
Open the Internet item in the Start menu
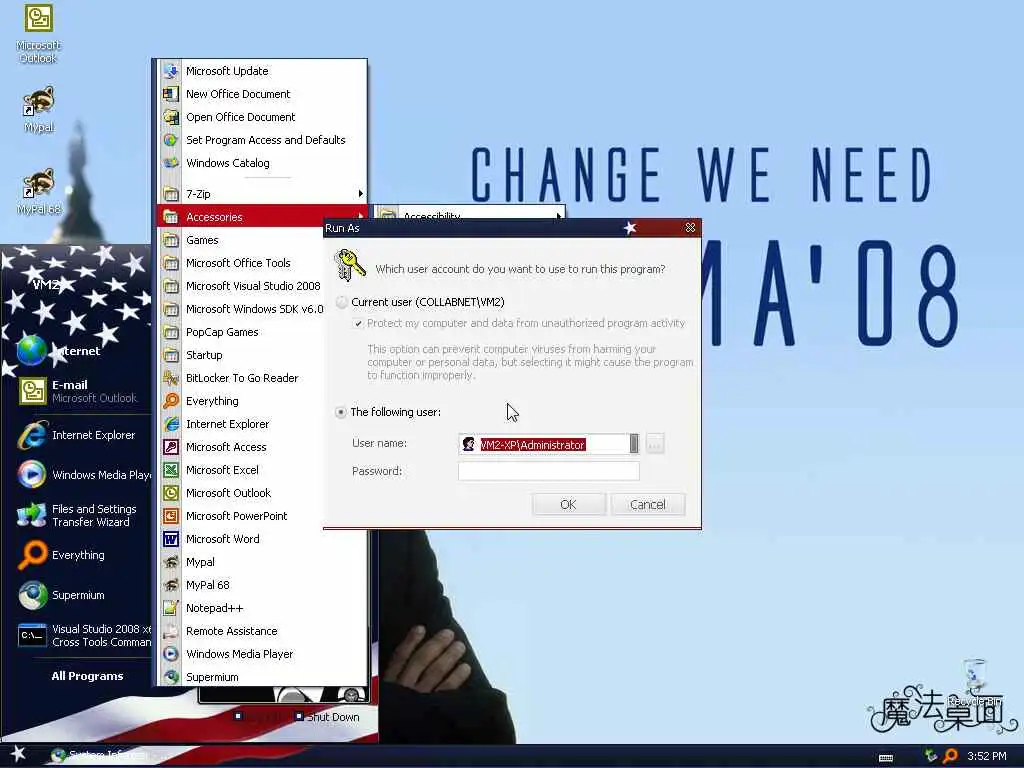[x=76, y=351]
